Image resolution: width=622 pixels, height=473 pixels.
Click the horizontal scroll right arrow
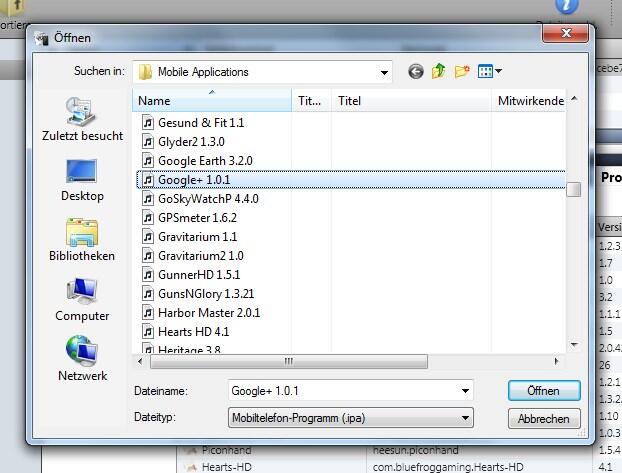(x=556, y=361)
